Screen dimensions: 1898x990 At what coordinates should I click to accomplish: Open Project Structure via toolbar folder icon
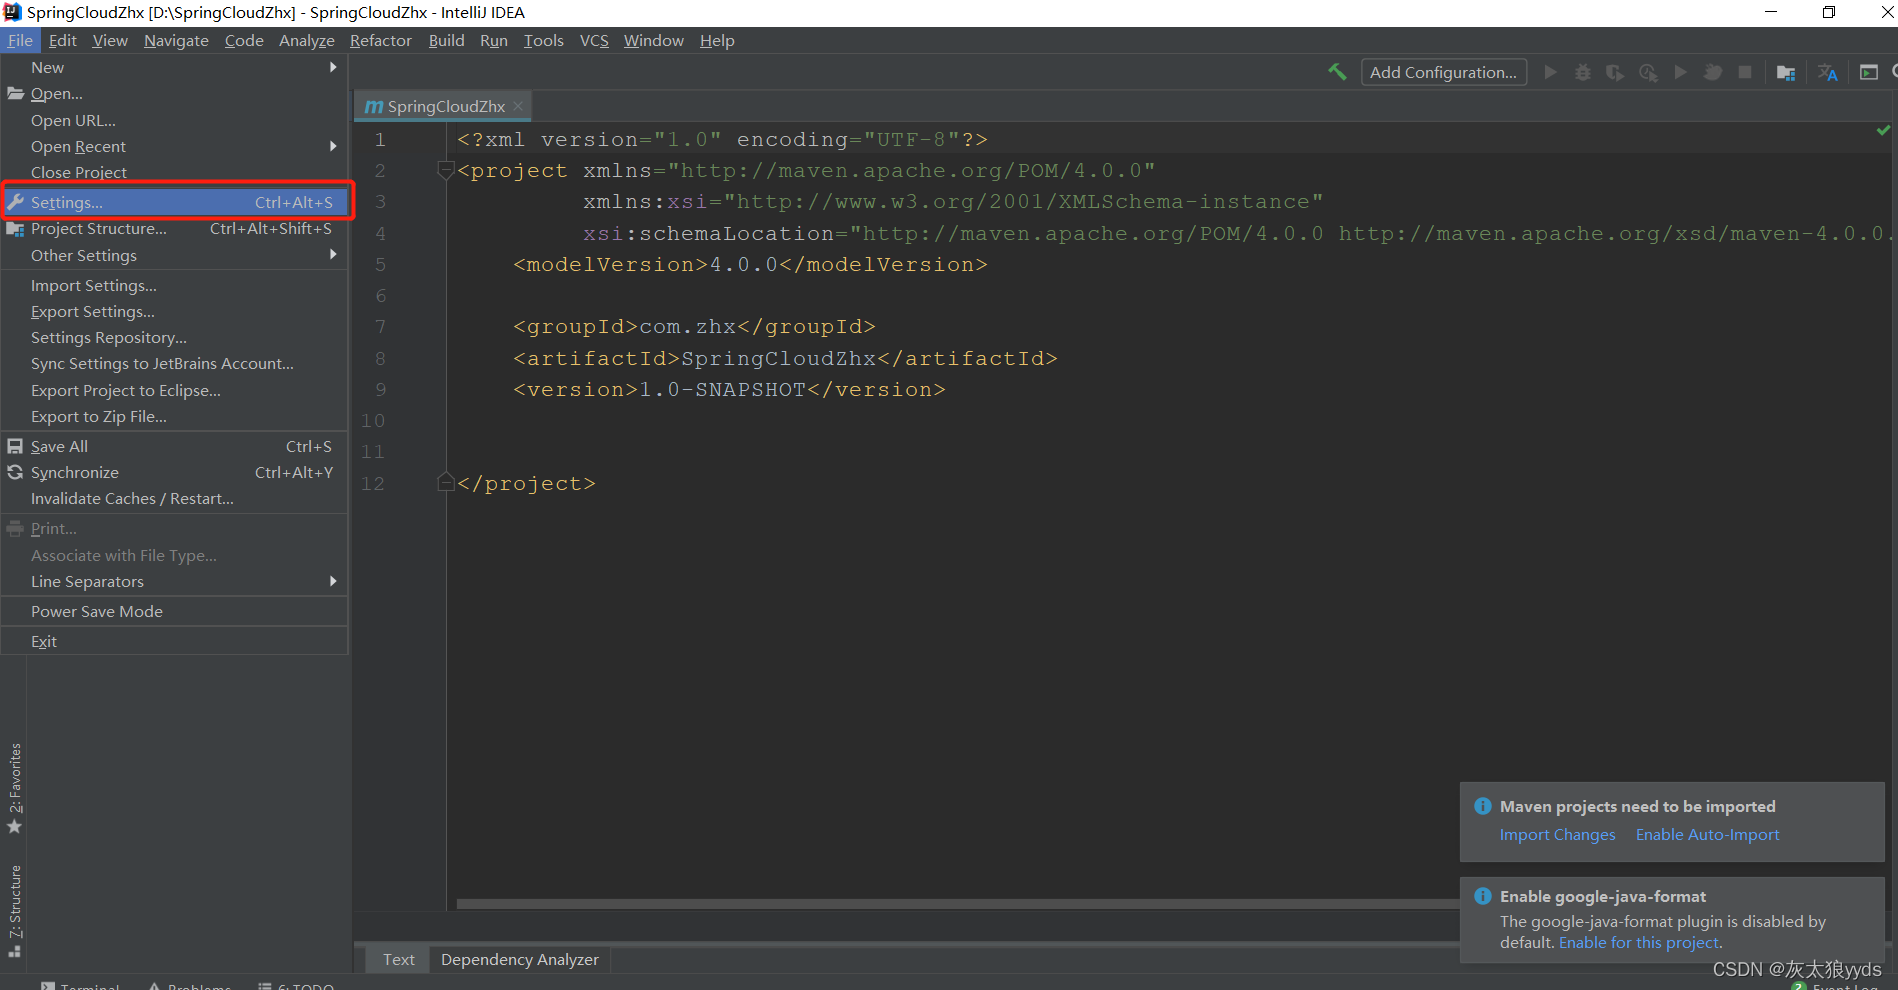point(1786,72)
